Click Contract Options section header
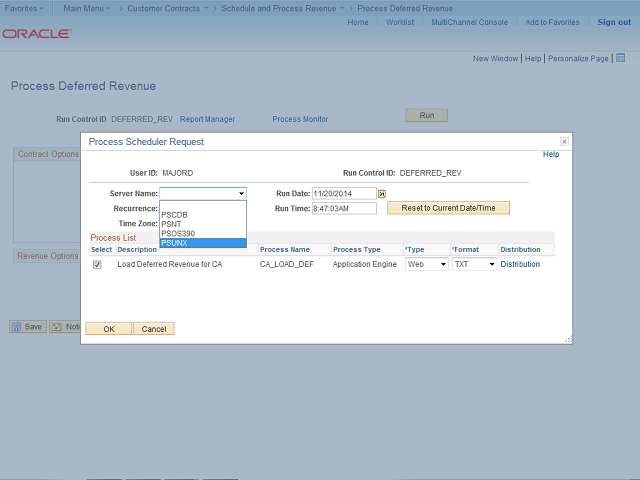The image size is (640, 480). [48, 154]
